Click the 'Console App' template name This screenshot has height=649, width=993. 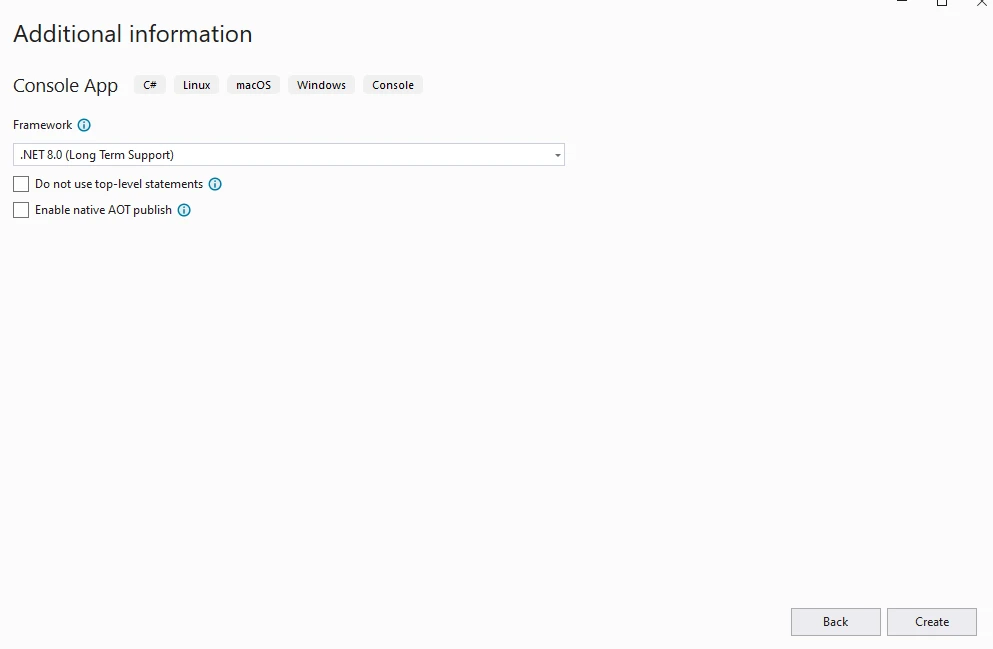(65, 86)
